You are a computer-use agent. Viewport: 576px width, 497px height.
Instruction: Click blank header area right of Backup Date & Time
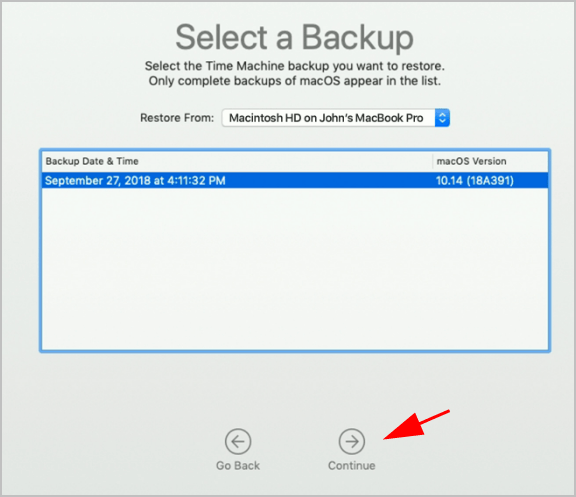(x=285, y=161)
